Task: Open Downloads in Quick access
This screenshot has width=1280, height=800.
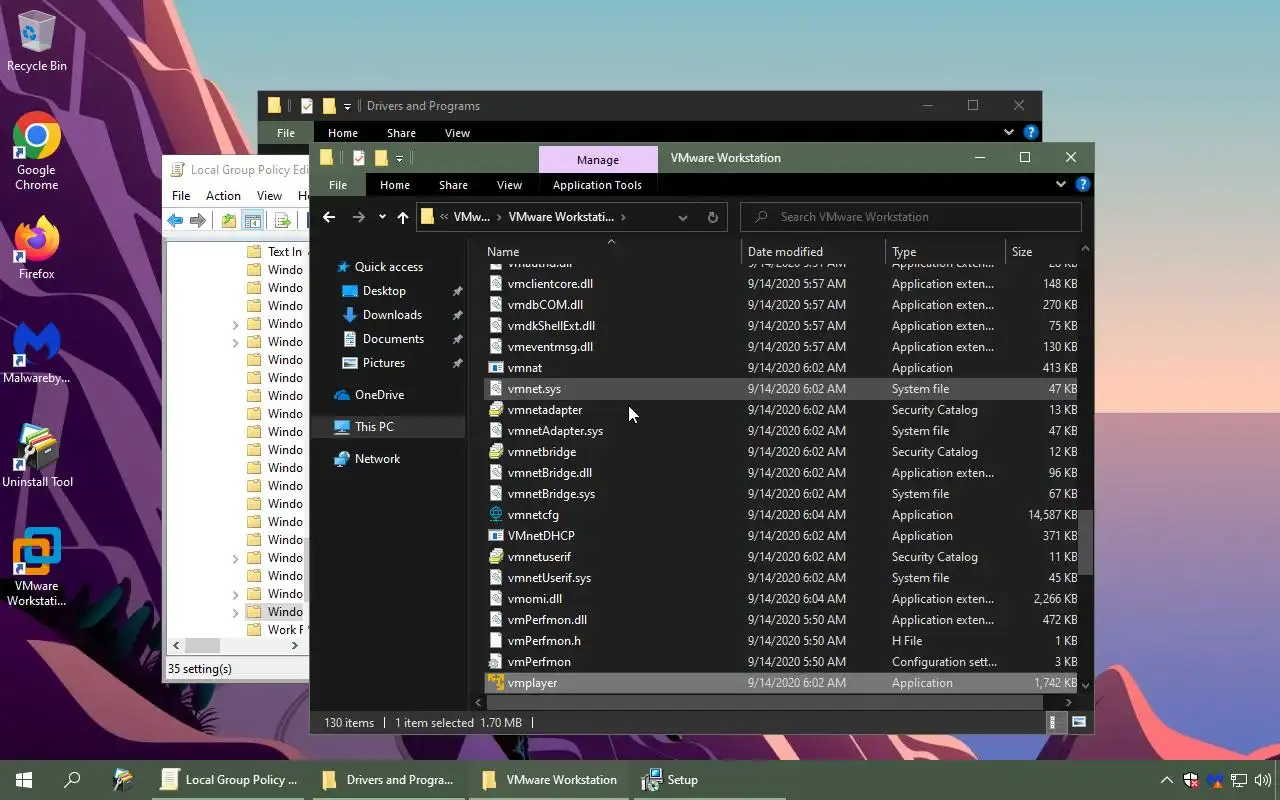Action: click(392, 315)
